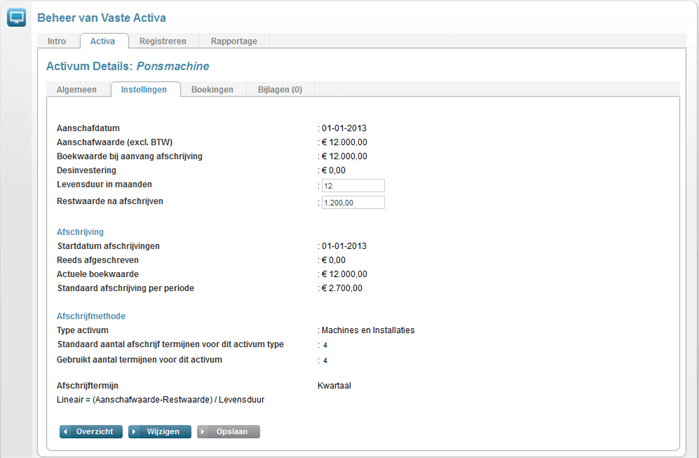This screenshot has height=458, width=699.
Task: Go to the Rapportage tab
Action: [234, 41]
